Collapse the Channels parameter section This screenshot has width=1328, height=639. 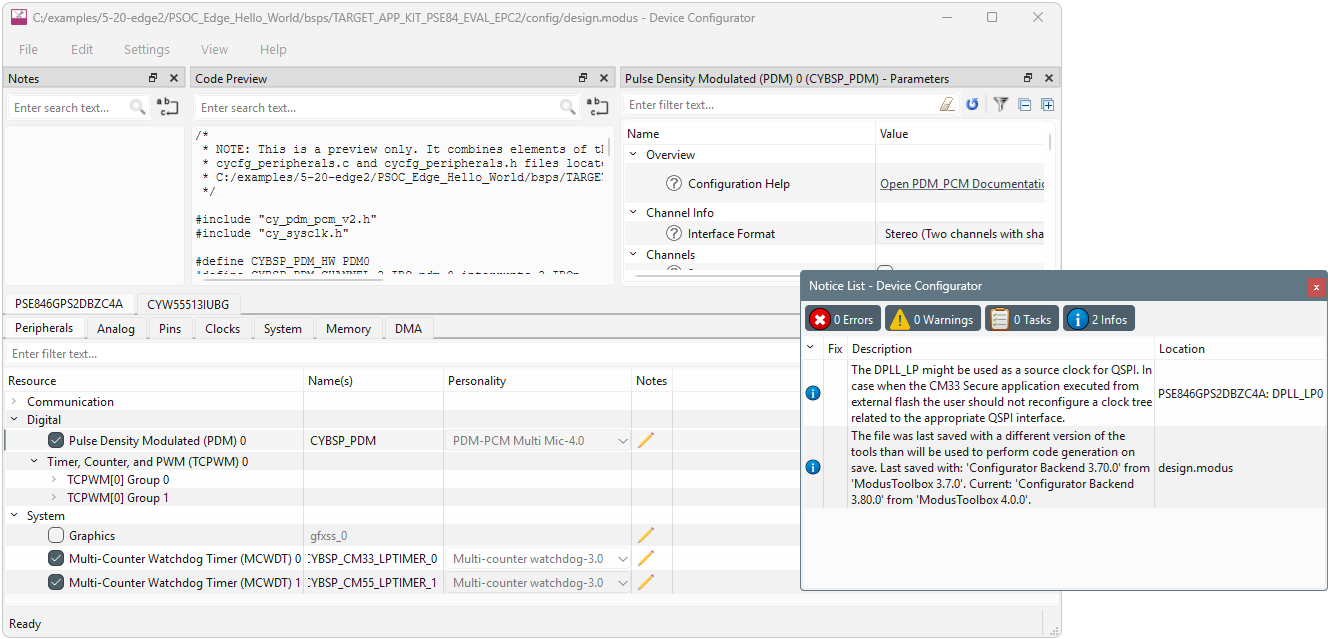click(x=633, y=255)
